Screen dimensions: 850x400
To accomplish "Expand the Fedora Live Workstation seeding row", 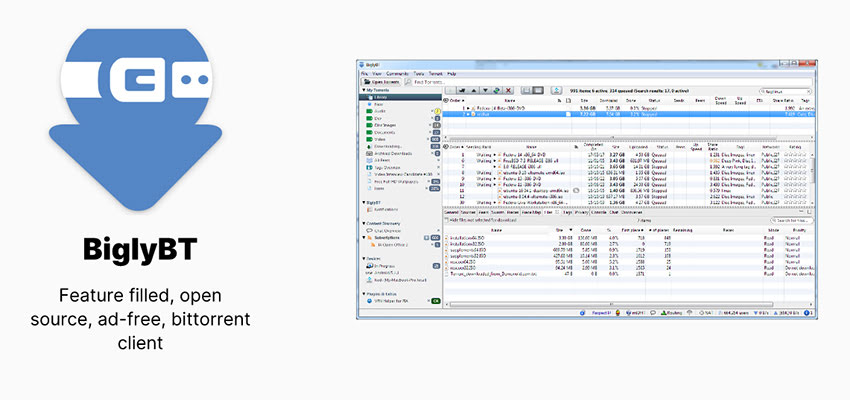I will [495, 203].
